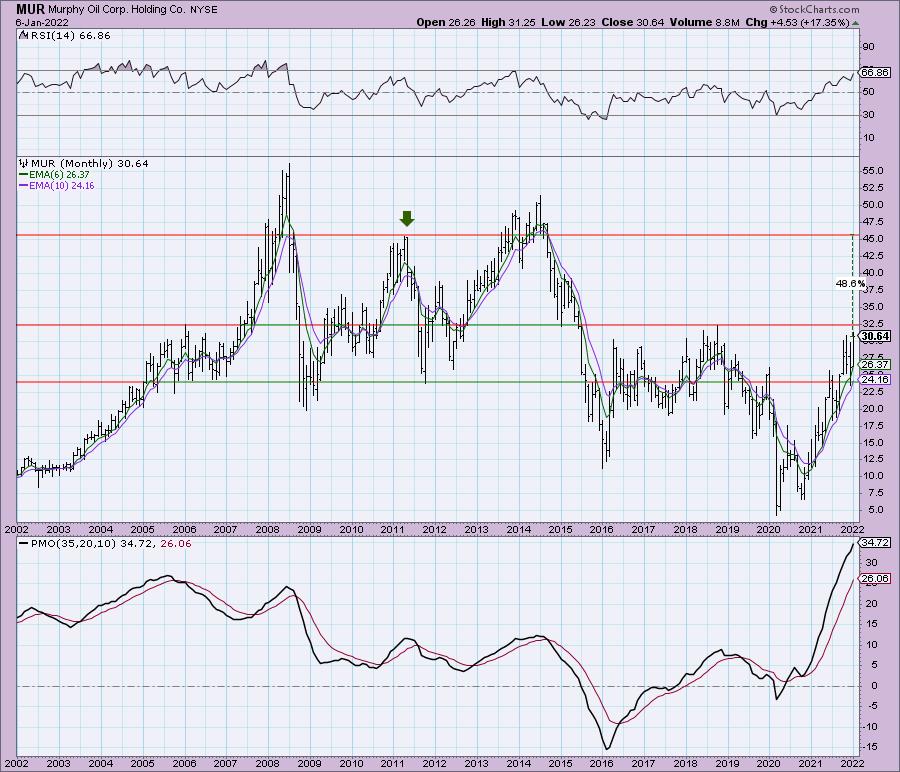Click the 90 label on RSI axis
Viewport: 900px width, 772px height.
868,47
